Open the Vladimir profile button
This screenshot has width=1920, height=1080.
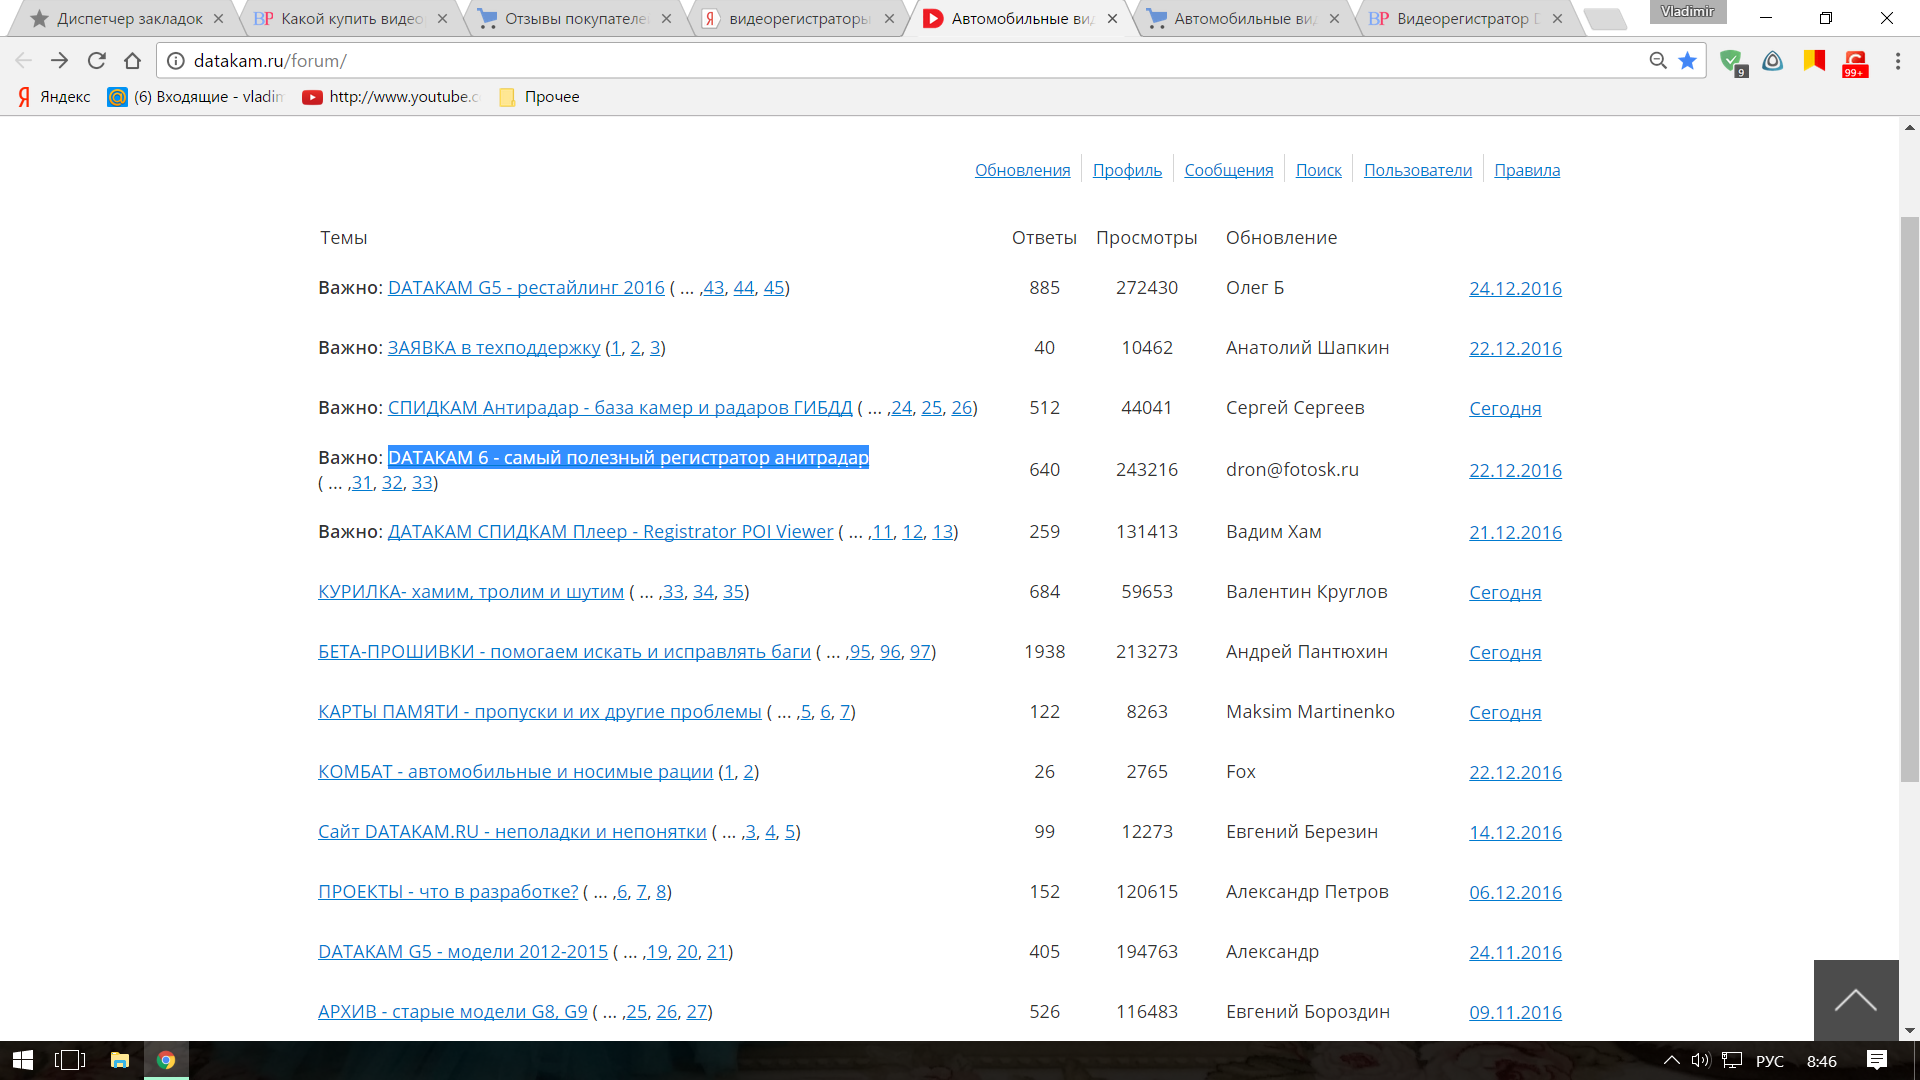pyautogui.click(x=1688, y=12)
